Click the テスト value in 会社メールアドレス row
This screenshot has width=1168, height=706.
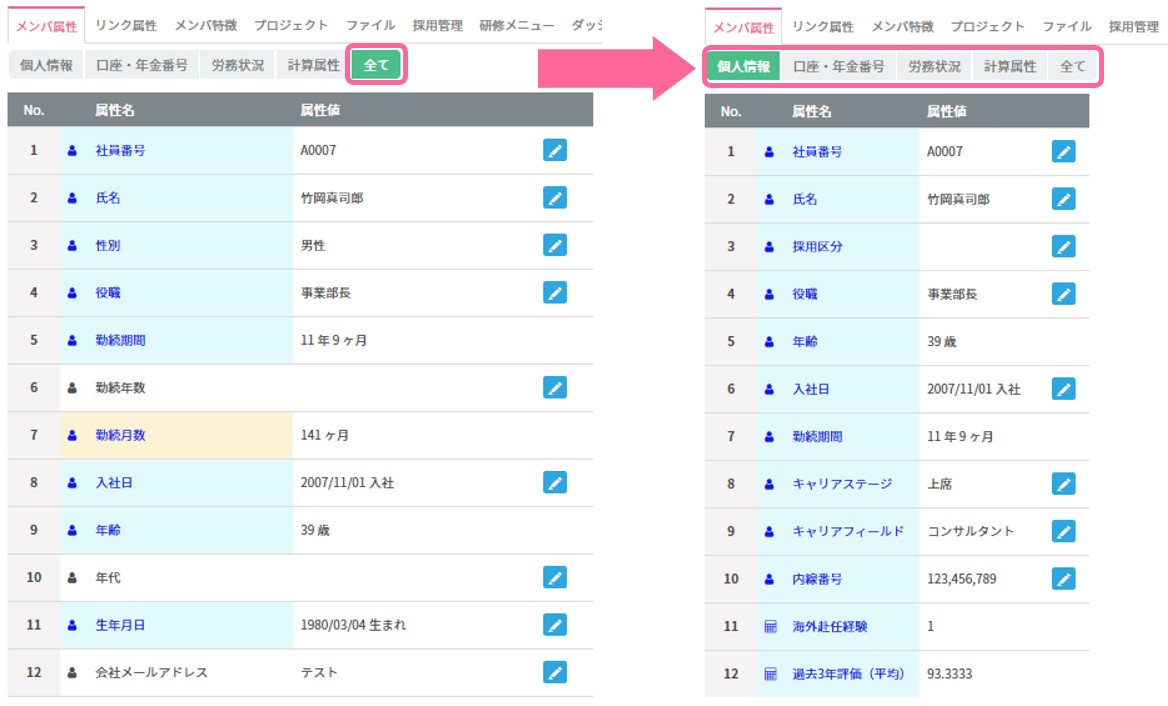coord(319,672)
